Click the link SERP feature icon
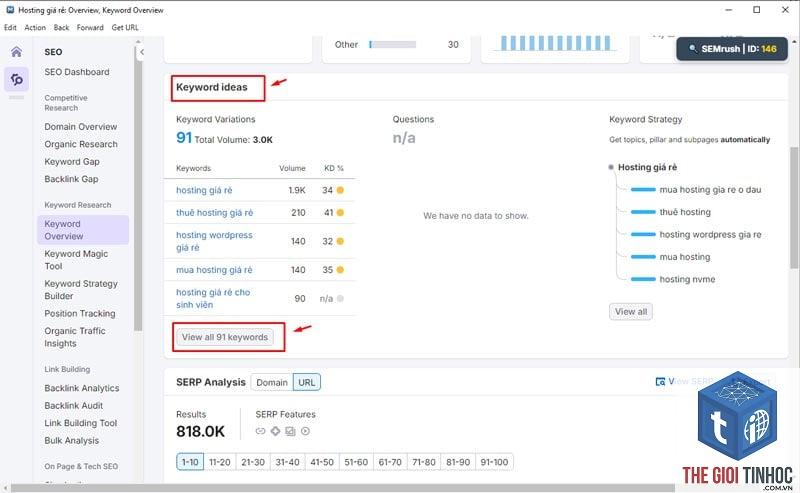Screen dimensions: 800x493 point(260,431)
